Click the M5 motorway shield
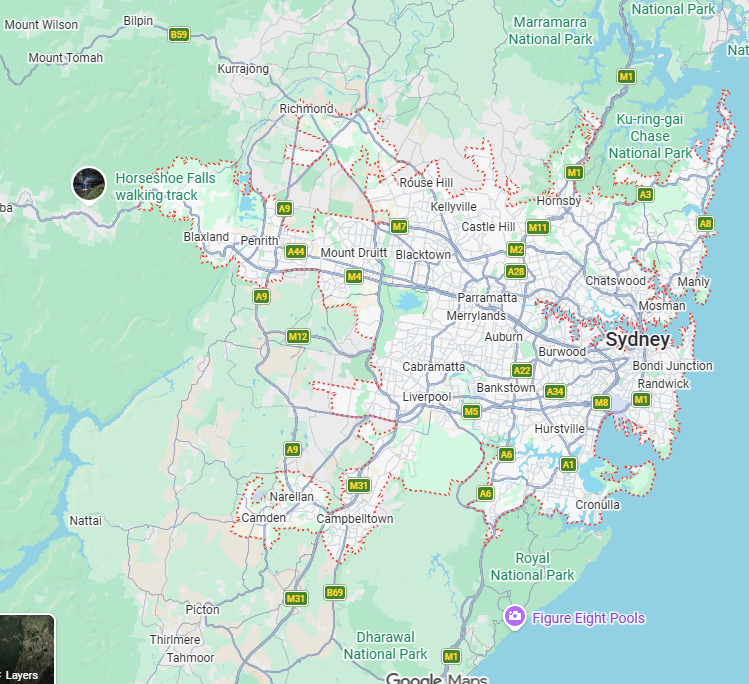 pyautogui.click(x=471, y=411)
